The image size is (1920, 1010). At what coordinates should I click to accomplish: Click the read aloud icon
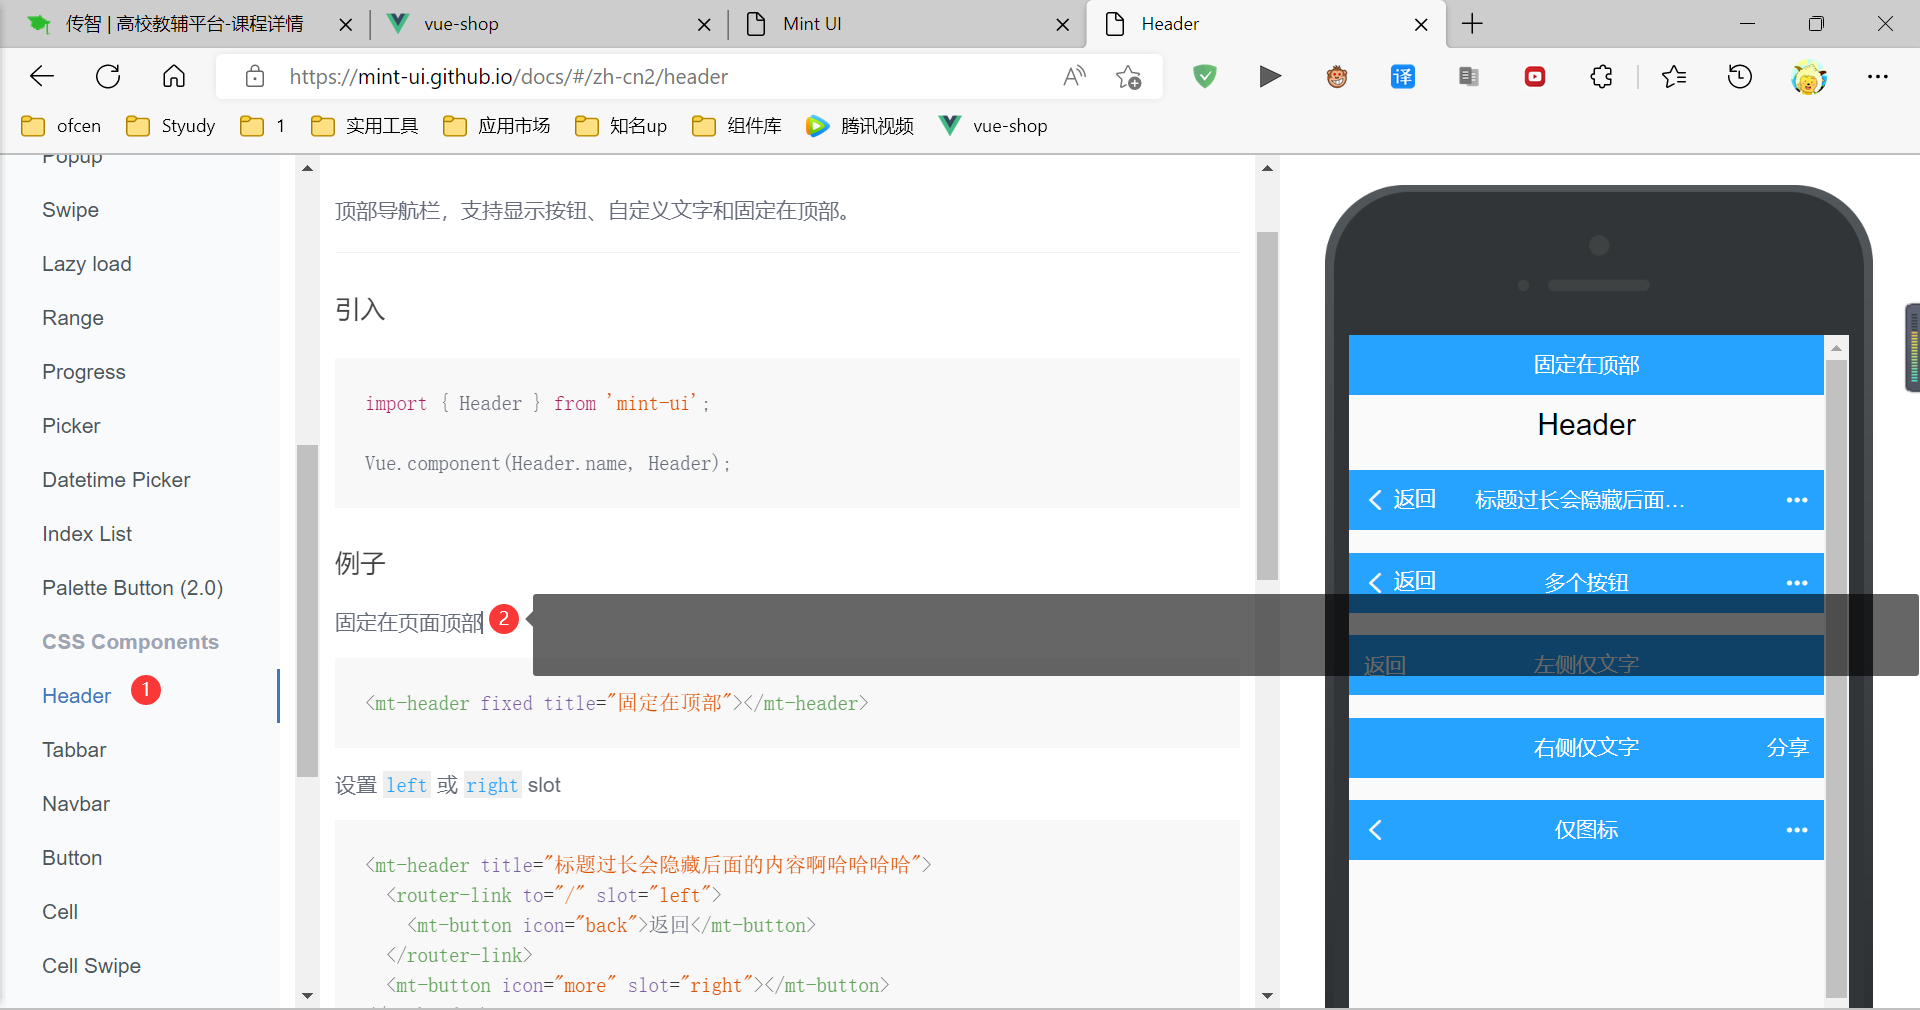pos(1074,76)
